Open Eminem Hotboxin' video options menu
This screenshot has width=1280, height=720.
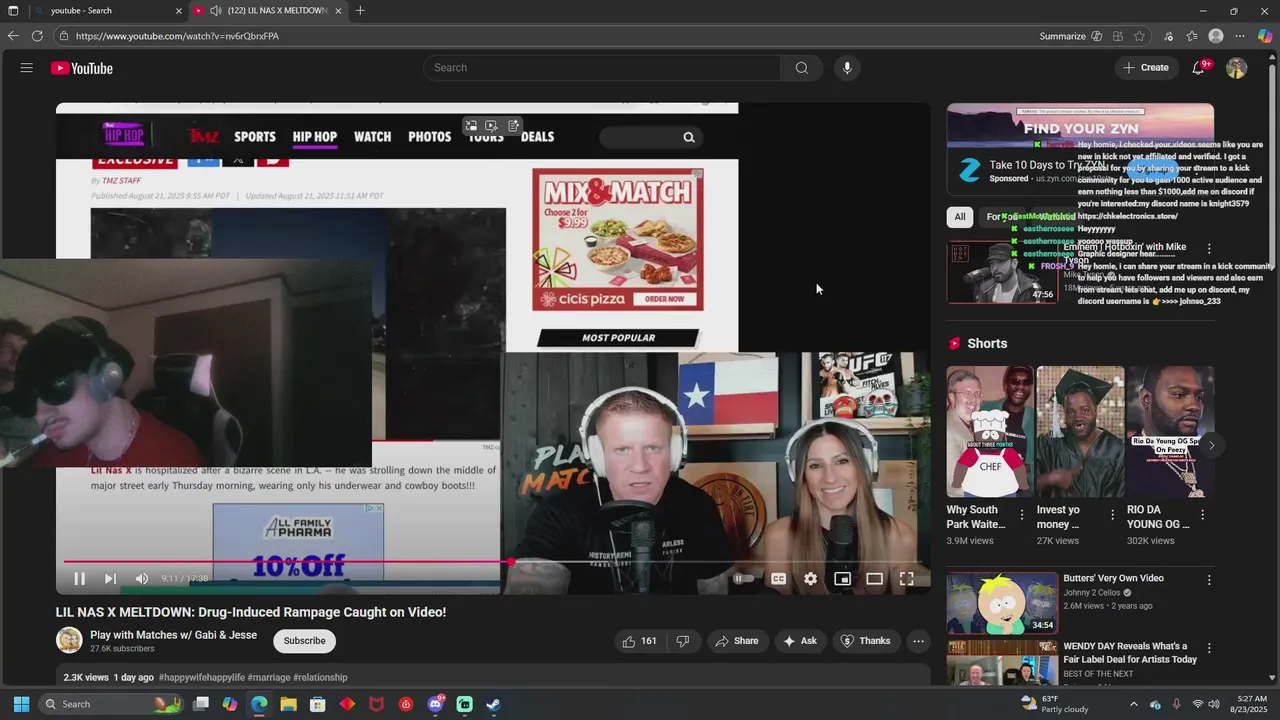coord(1209,248)
